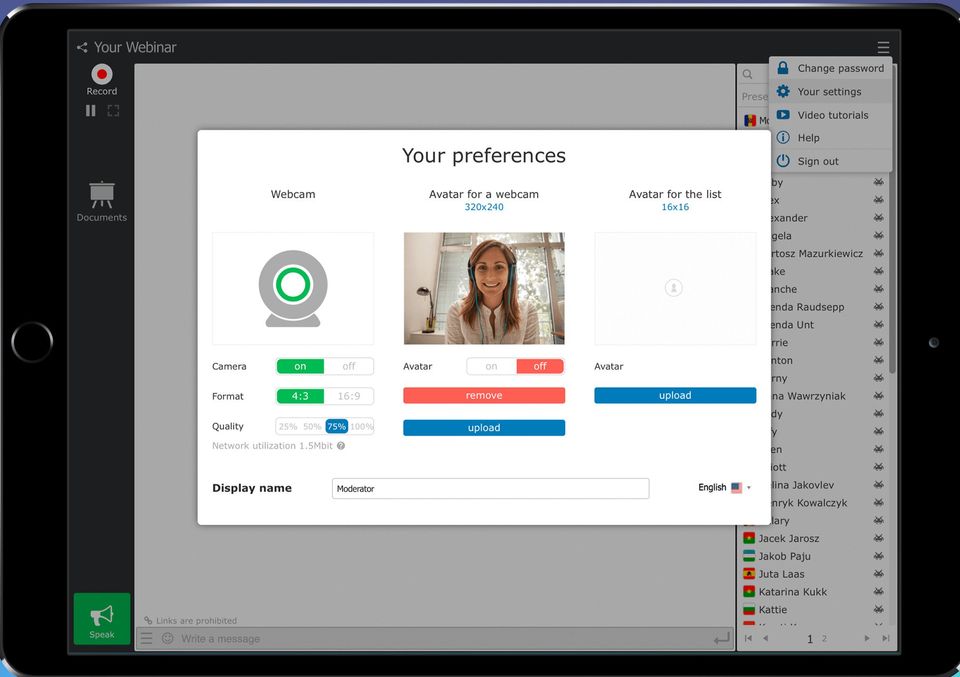The image size is (960, 677).
Task: Go to last page of participant list
Action: point(885,638)
